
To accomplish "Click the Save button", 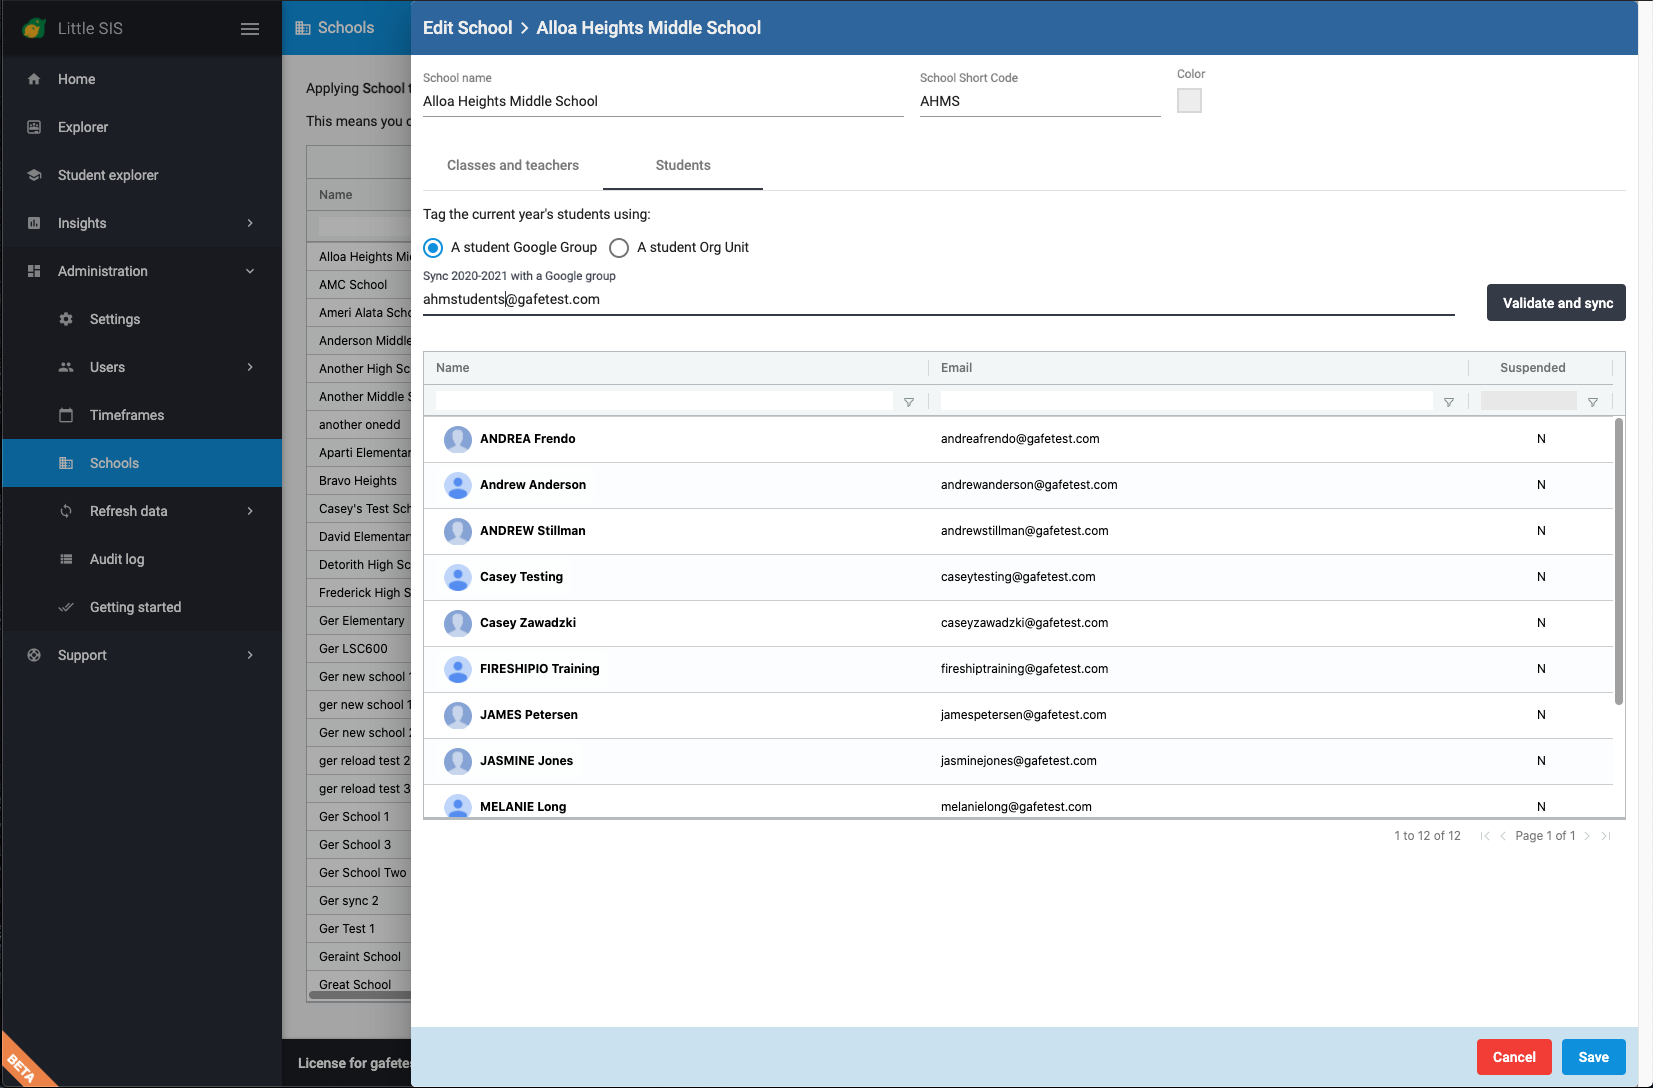I will (x=1593, y=1057).
